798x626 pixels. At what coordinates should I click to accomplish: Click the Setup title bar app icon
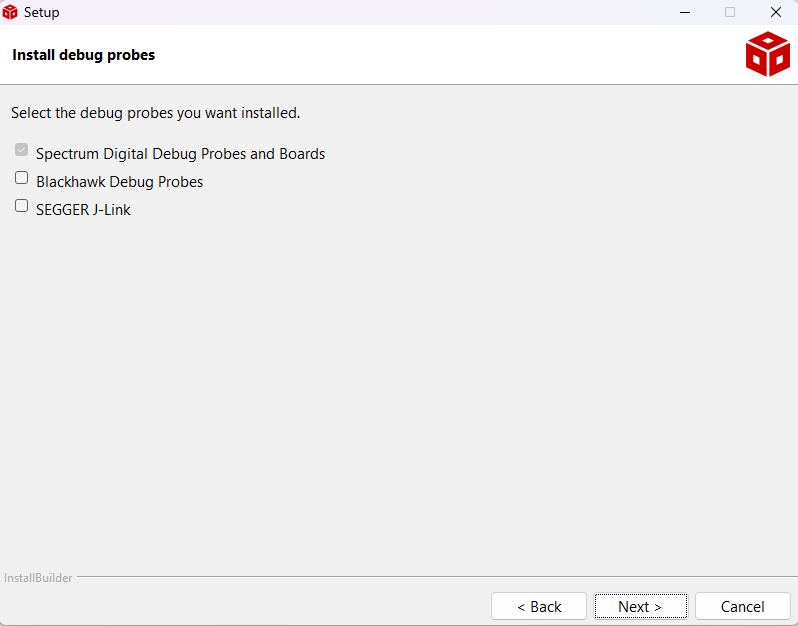(10, 12)
